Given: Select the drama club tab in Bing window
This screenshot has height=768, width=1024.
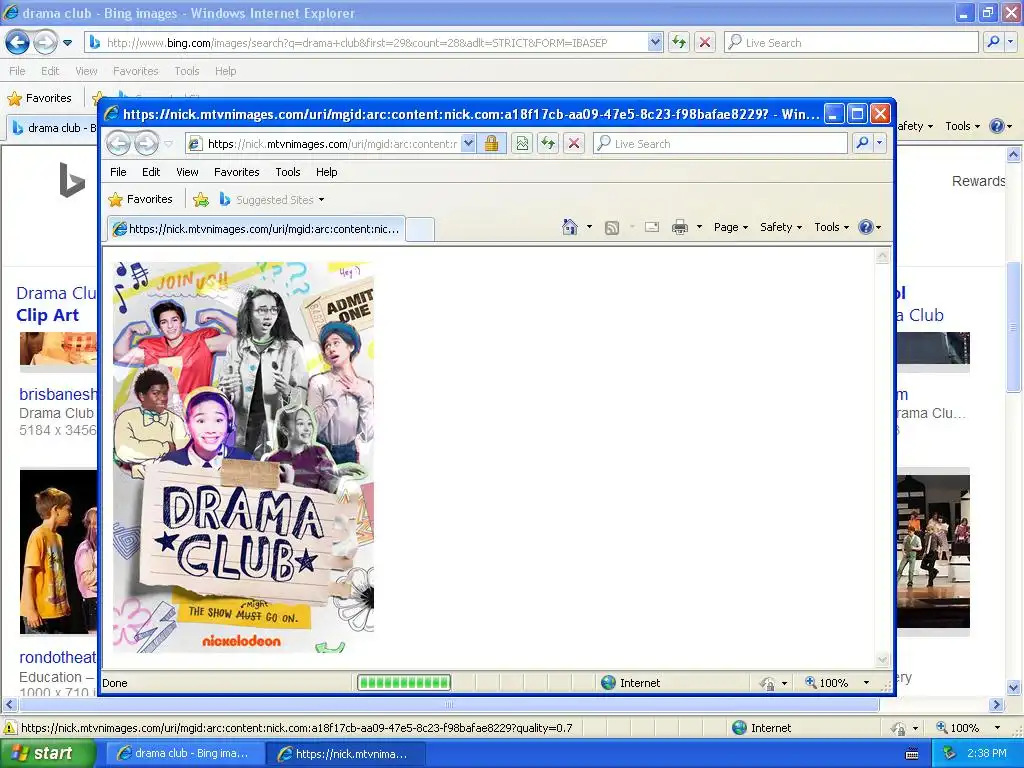Looking at the screenshot, I should (x=54, y=128).
